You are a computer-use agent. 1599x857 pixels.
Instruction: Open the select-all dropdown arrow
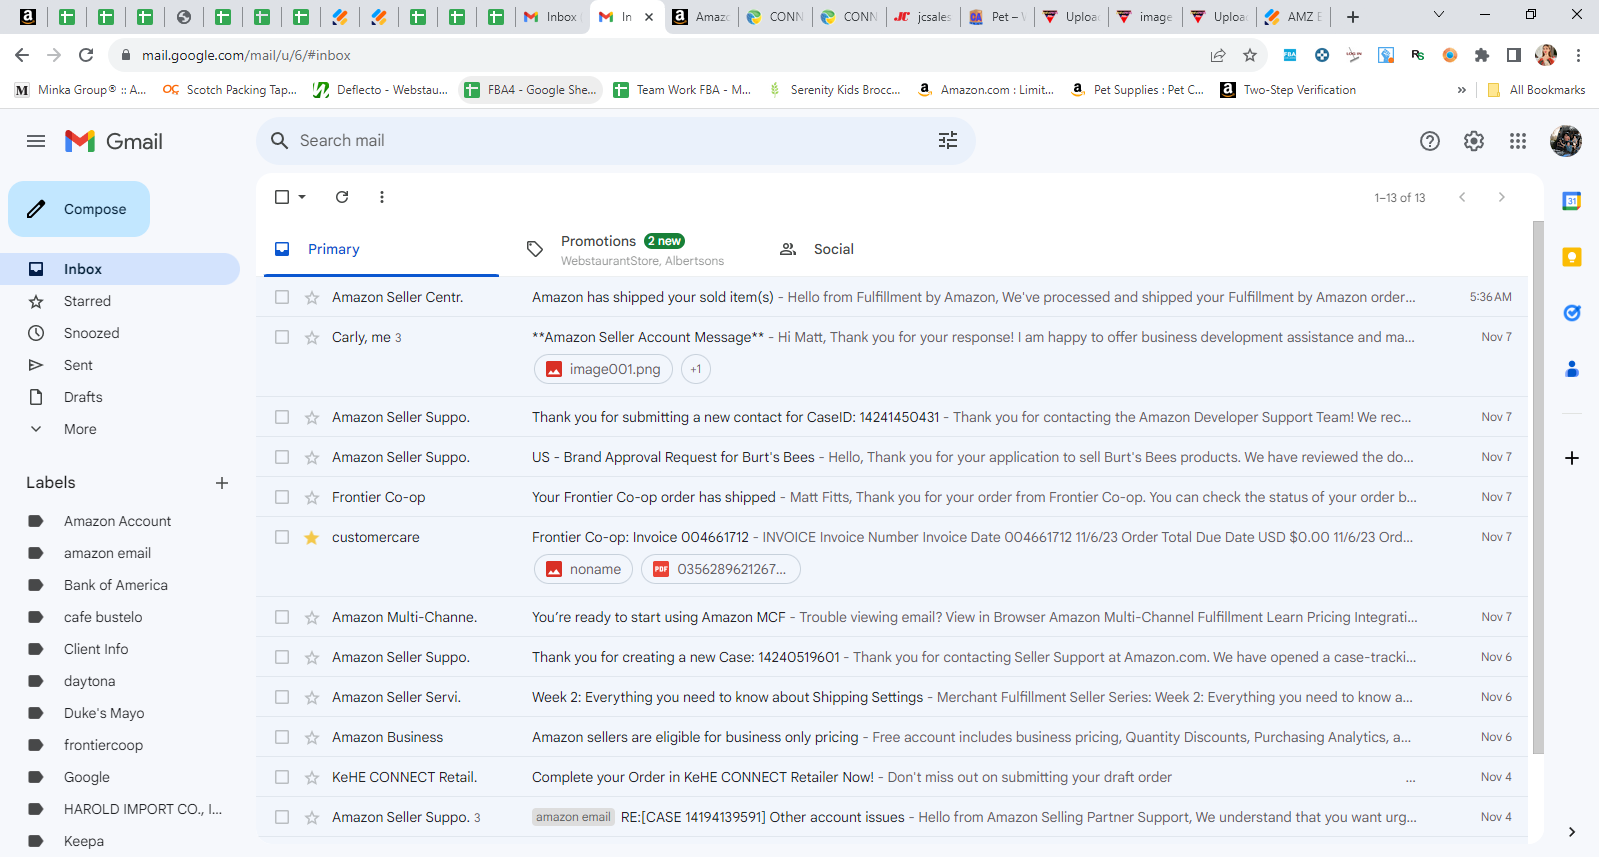coord(302,197)
